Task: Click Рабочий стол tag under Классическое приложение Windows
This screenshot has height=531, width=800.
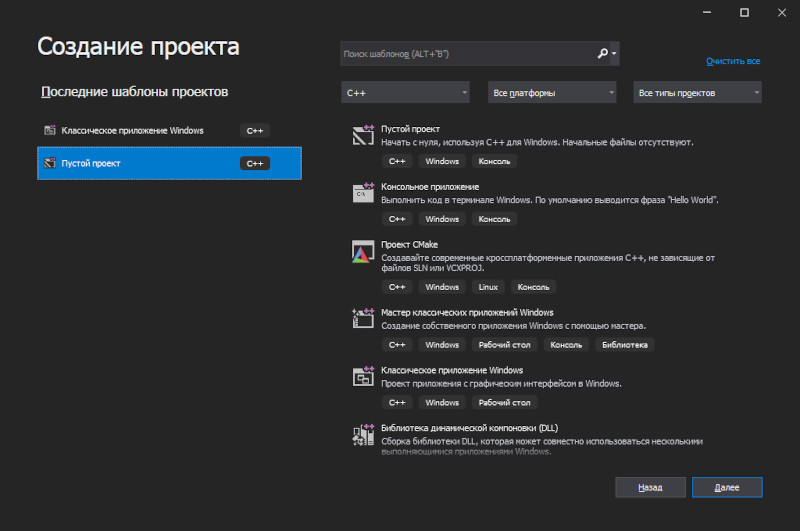Action: [504, 402]
